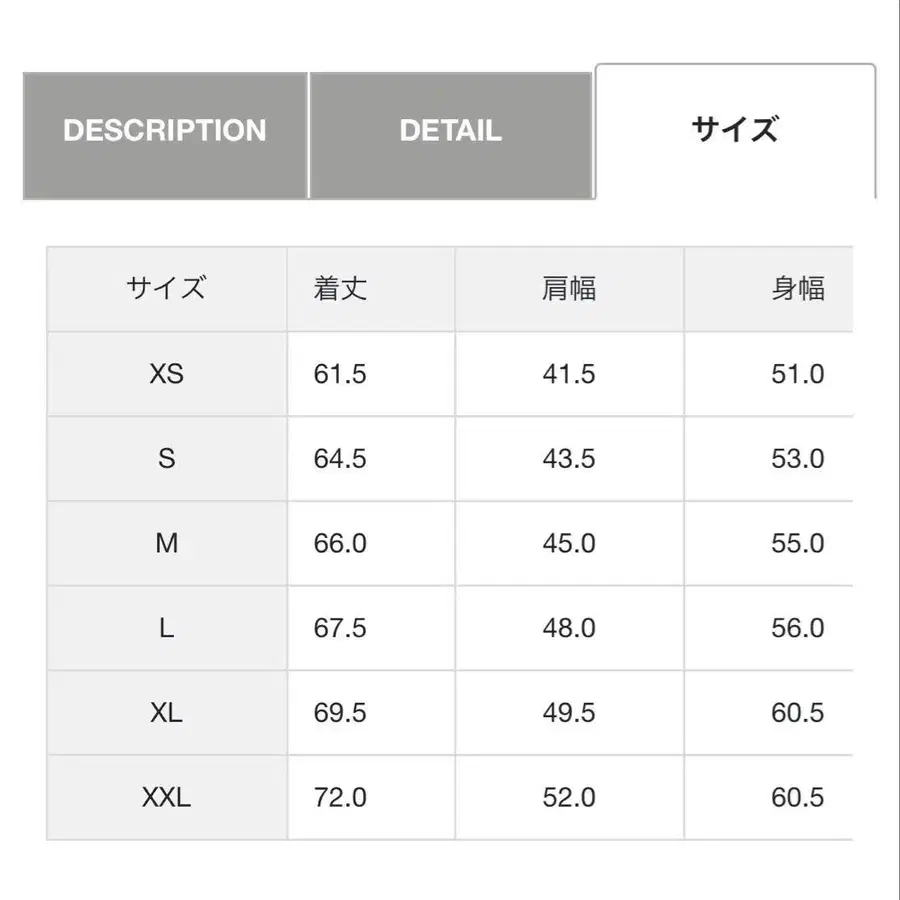Select the XXL size row label
The width and height of the screenshot is (900, 900).
[x=167, y=798]
